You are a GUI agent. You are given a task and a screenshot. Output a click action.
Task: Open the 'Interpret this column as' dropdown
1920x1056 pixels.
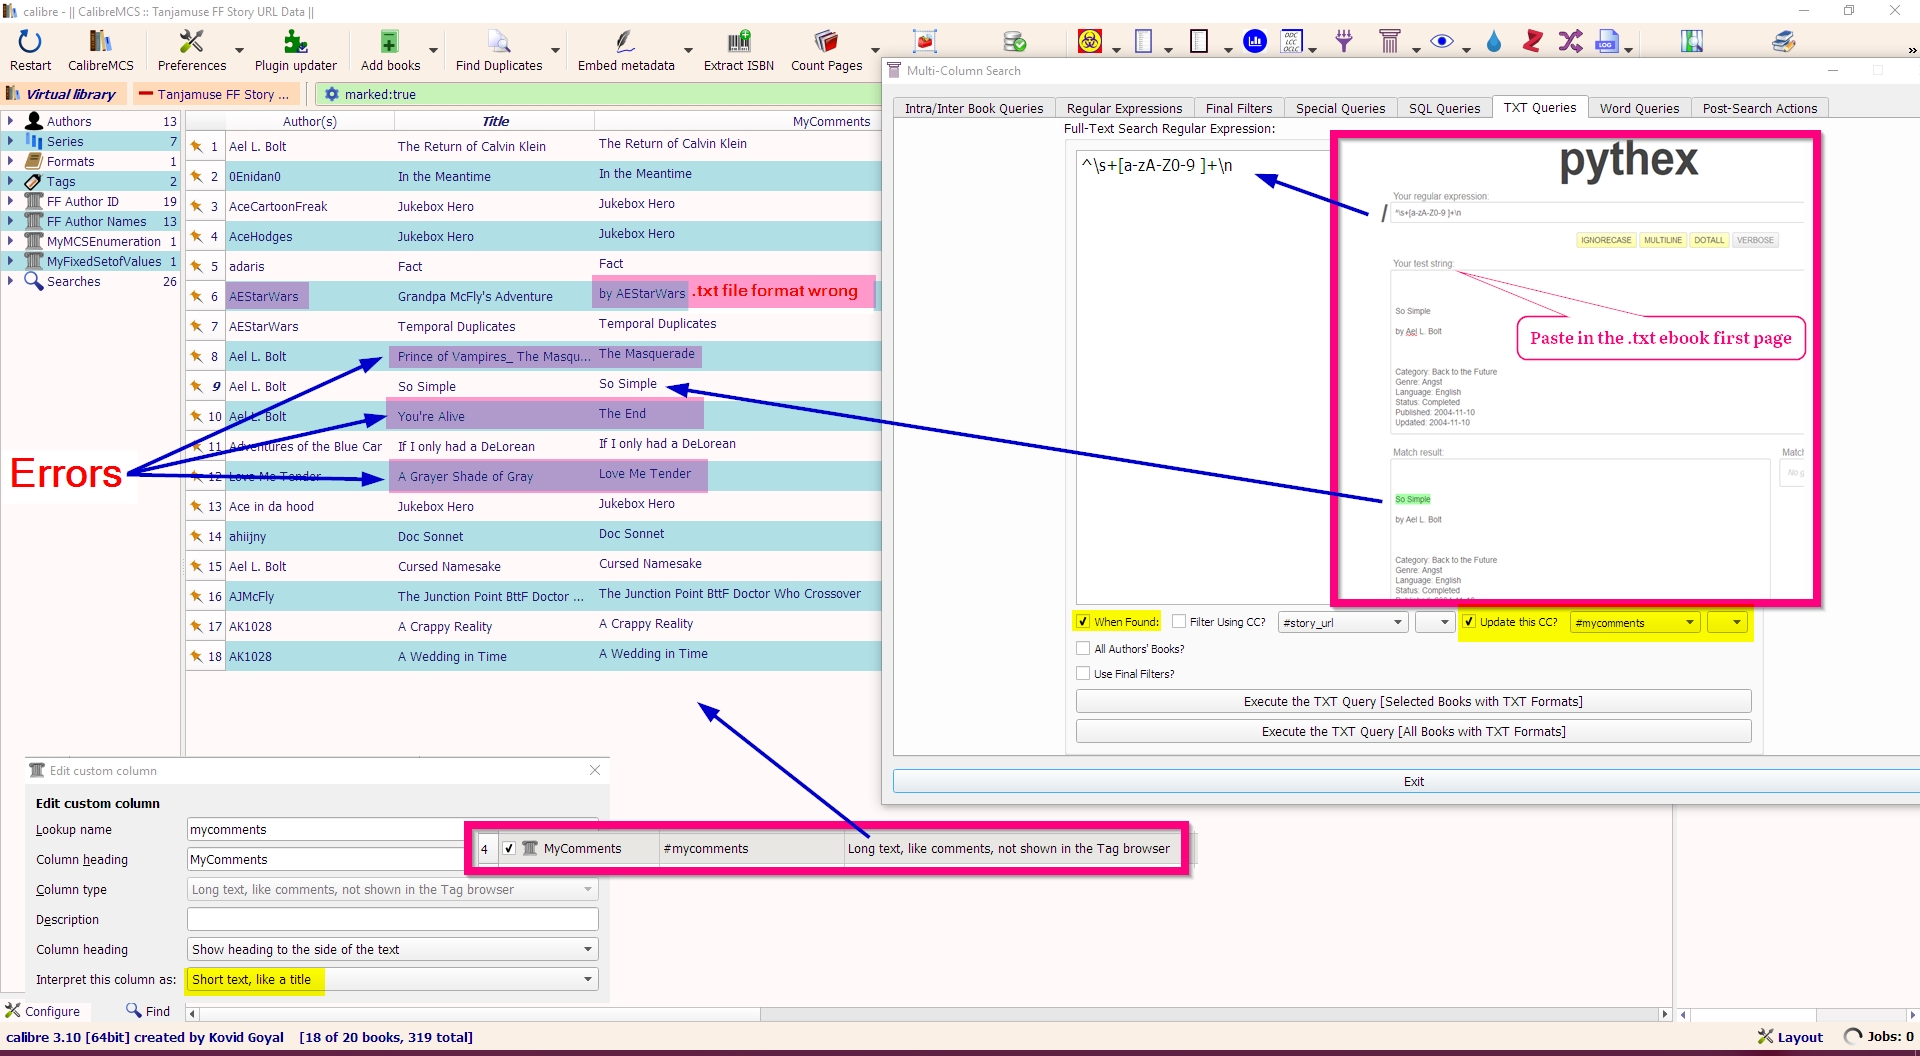[392, 979]
